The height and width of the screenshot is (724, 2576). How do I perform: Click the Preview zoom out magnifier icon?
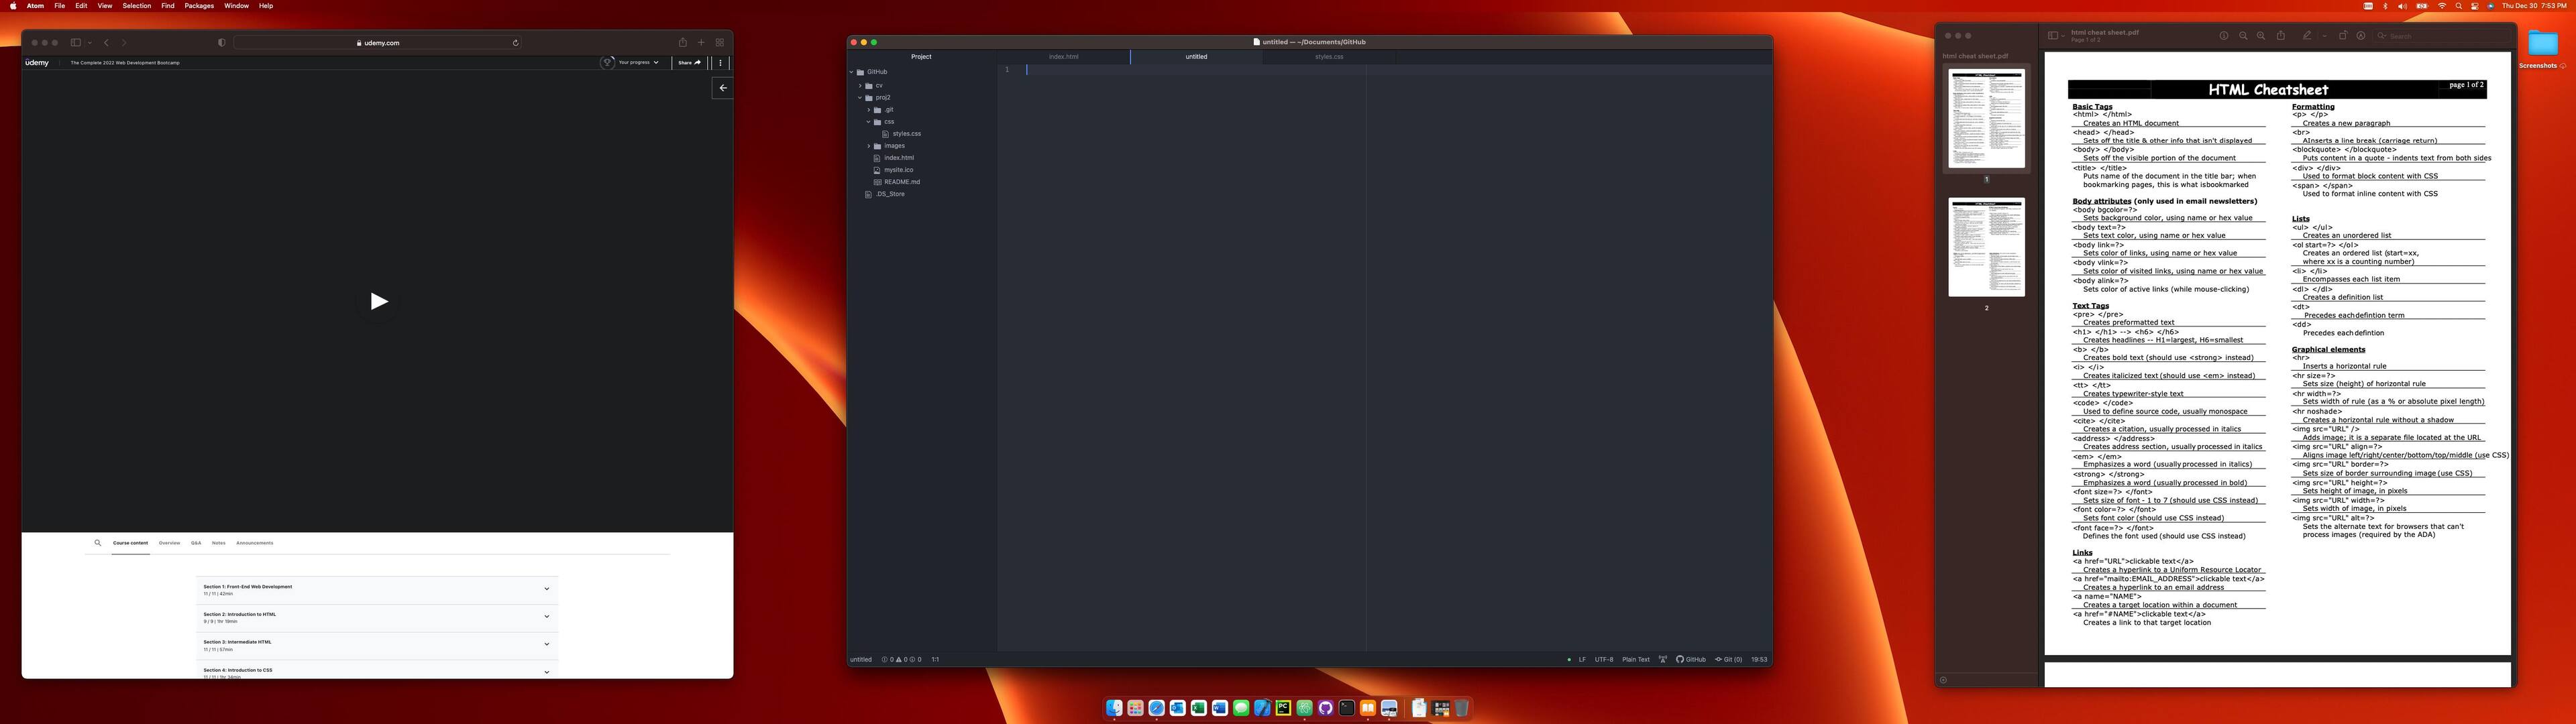[2243, 35]
